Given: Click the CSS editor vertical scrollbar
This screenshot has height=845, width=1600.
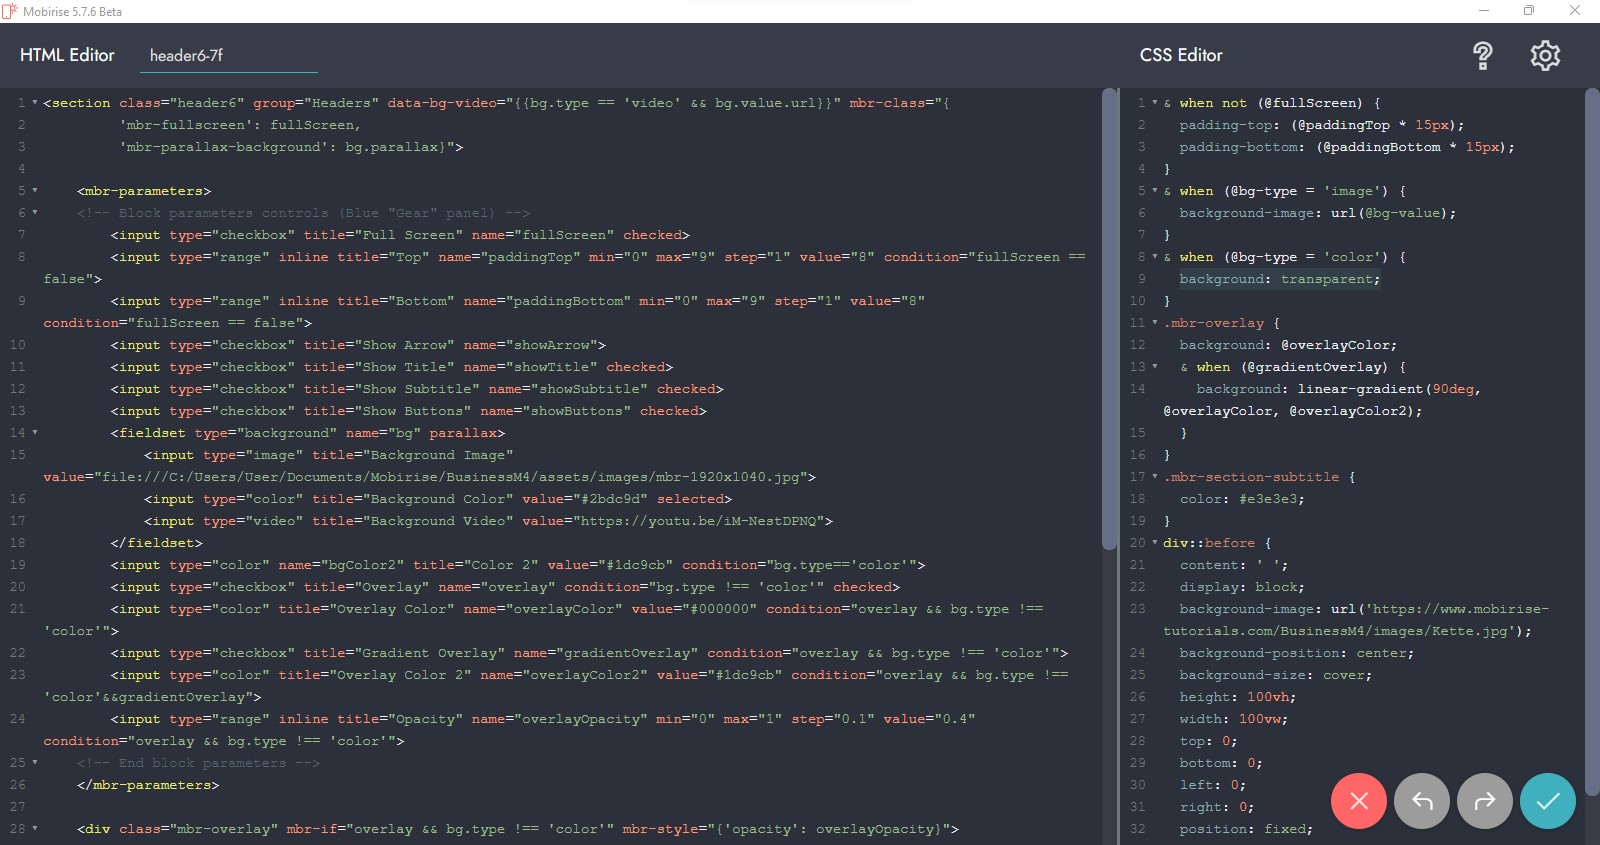Looking at the screenshot, I should [1592, 400].
